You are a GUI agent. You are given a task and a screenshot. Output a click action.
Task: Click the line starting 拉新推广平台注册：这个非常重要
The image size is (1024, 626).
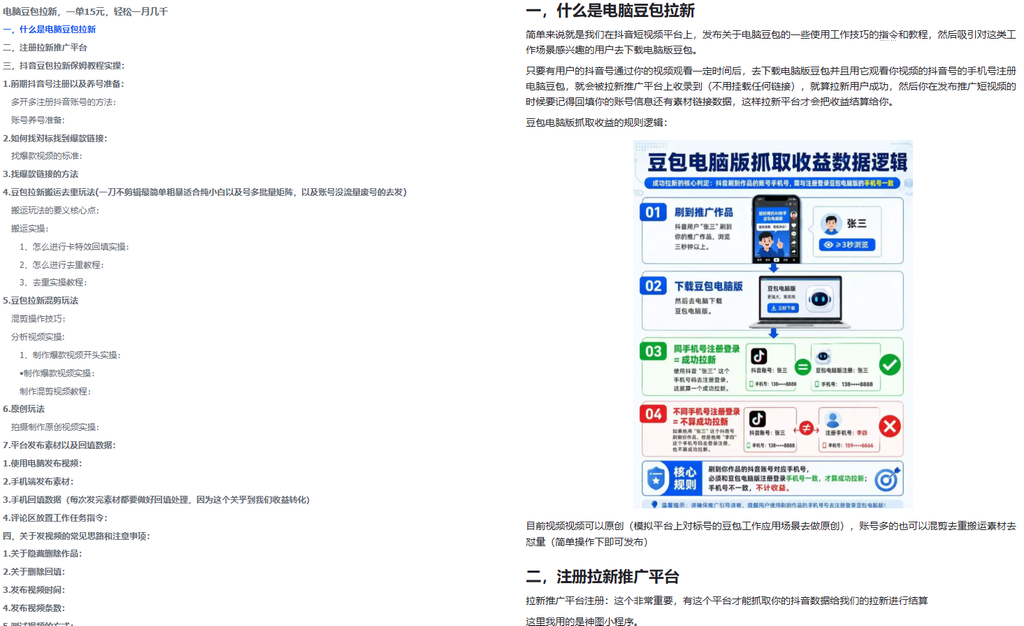point(727,601)
